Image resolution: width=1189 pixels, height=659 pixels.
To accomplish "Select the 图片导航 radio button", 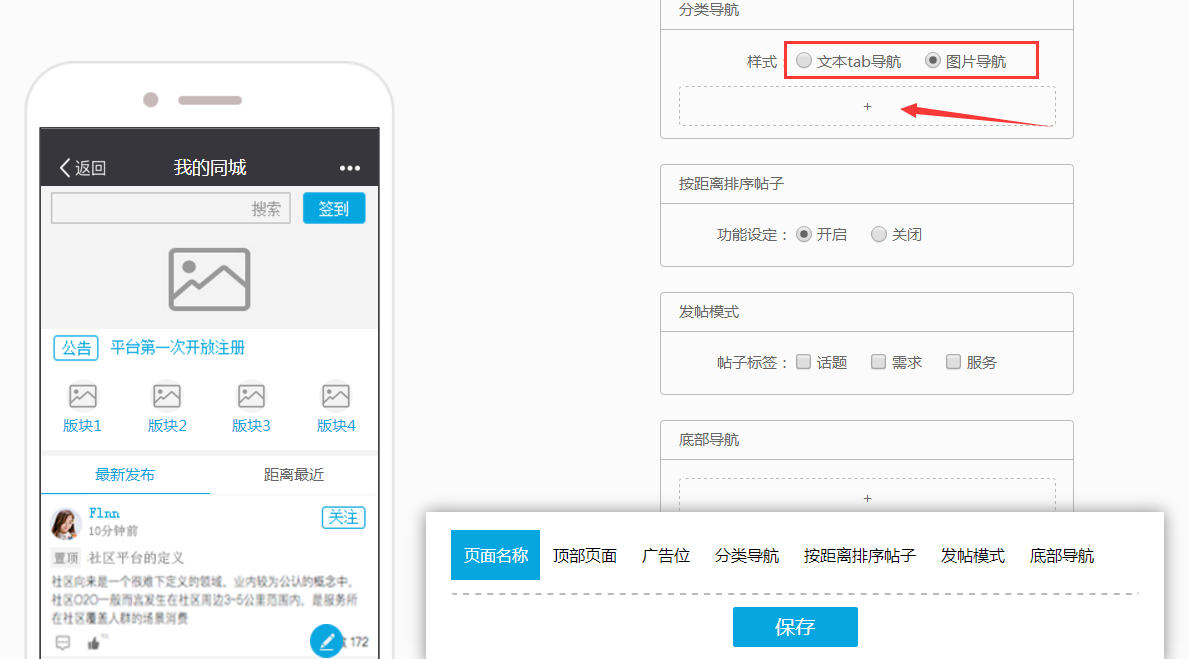I will tap(933, 61).
